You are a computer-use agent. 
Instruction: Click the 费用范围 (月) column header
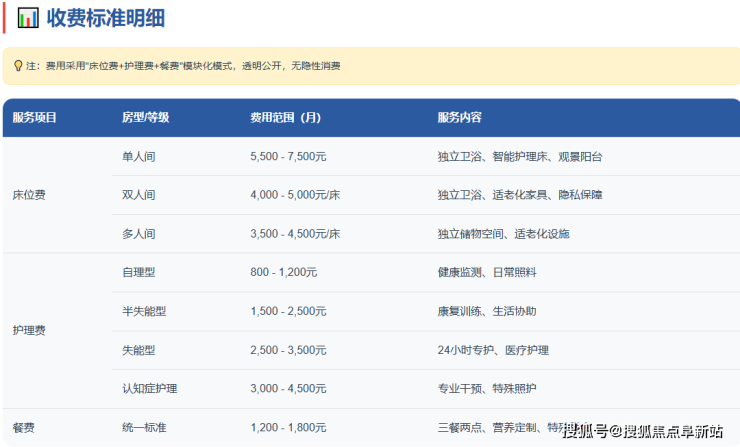pyautogui.click(x=285, y=117)
